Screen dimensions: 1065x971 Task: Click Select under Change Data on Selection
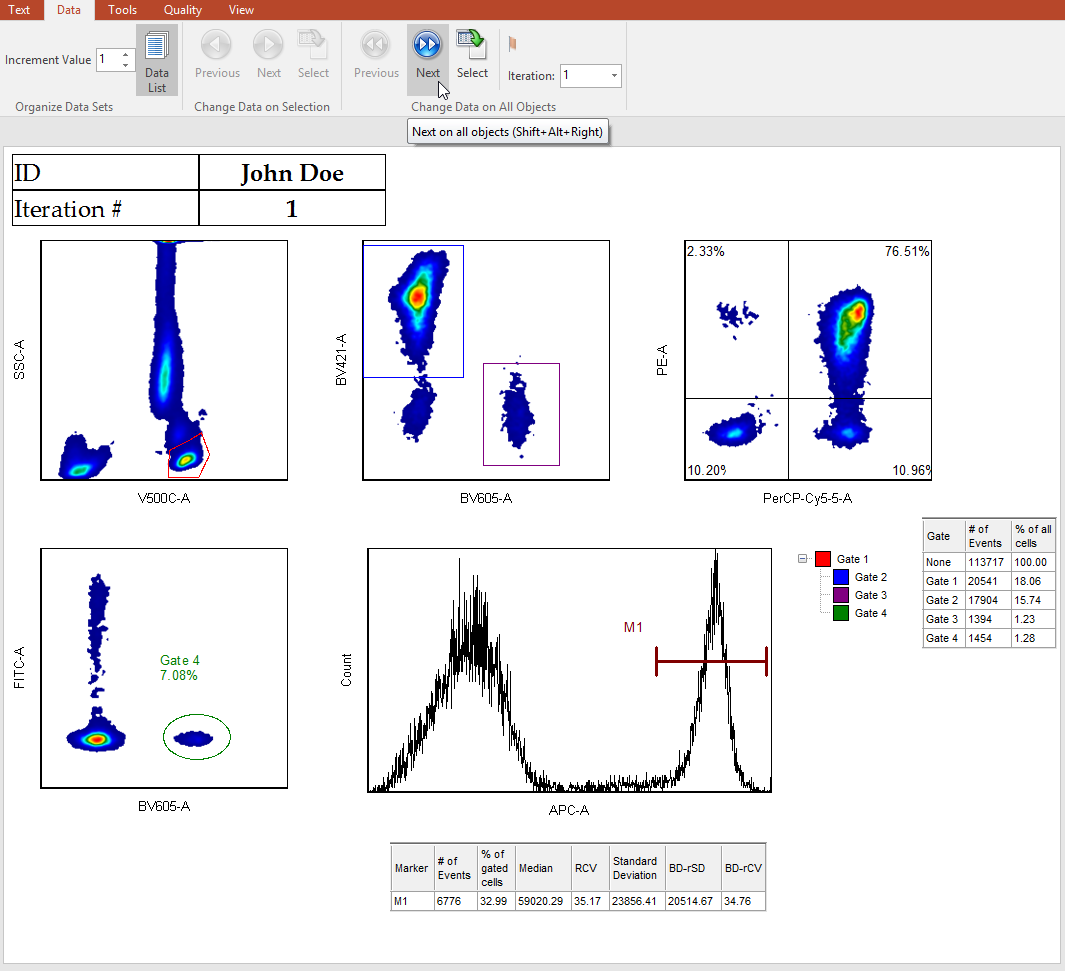click(313, 54)
